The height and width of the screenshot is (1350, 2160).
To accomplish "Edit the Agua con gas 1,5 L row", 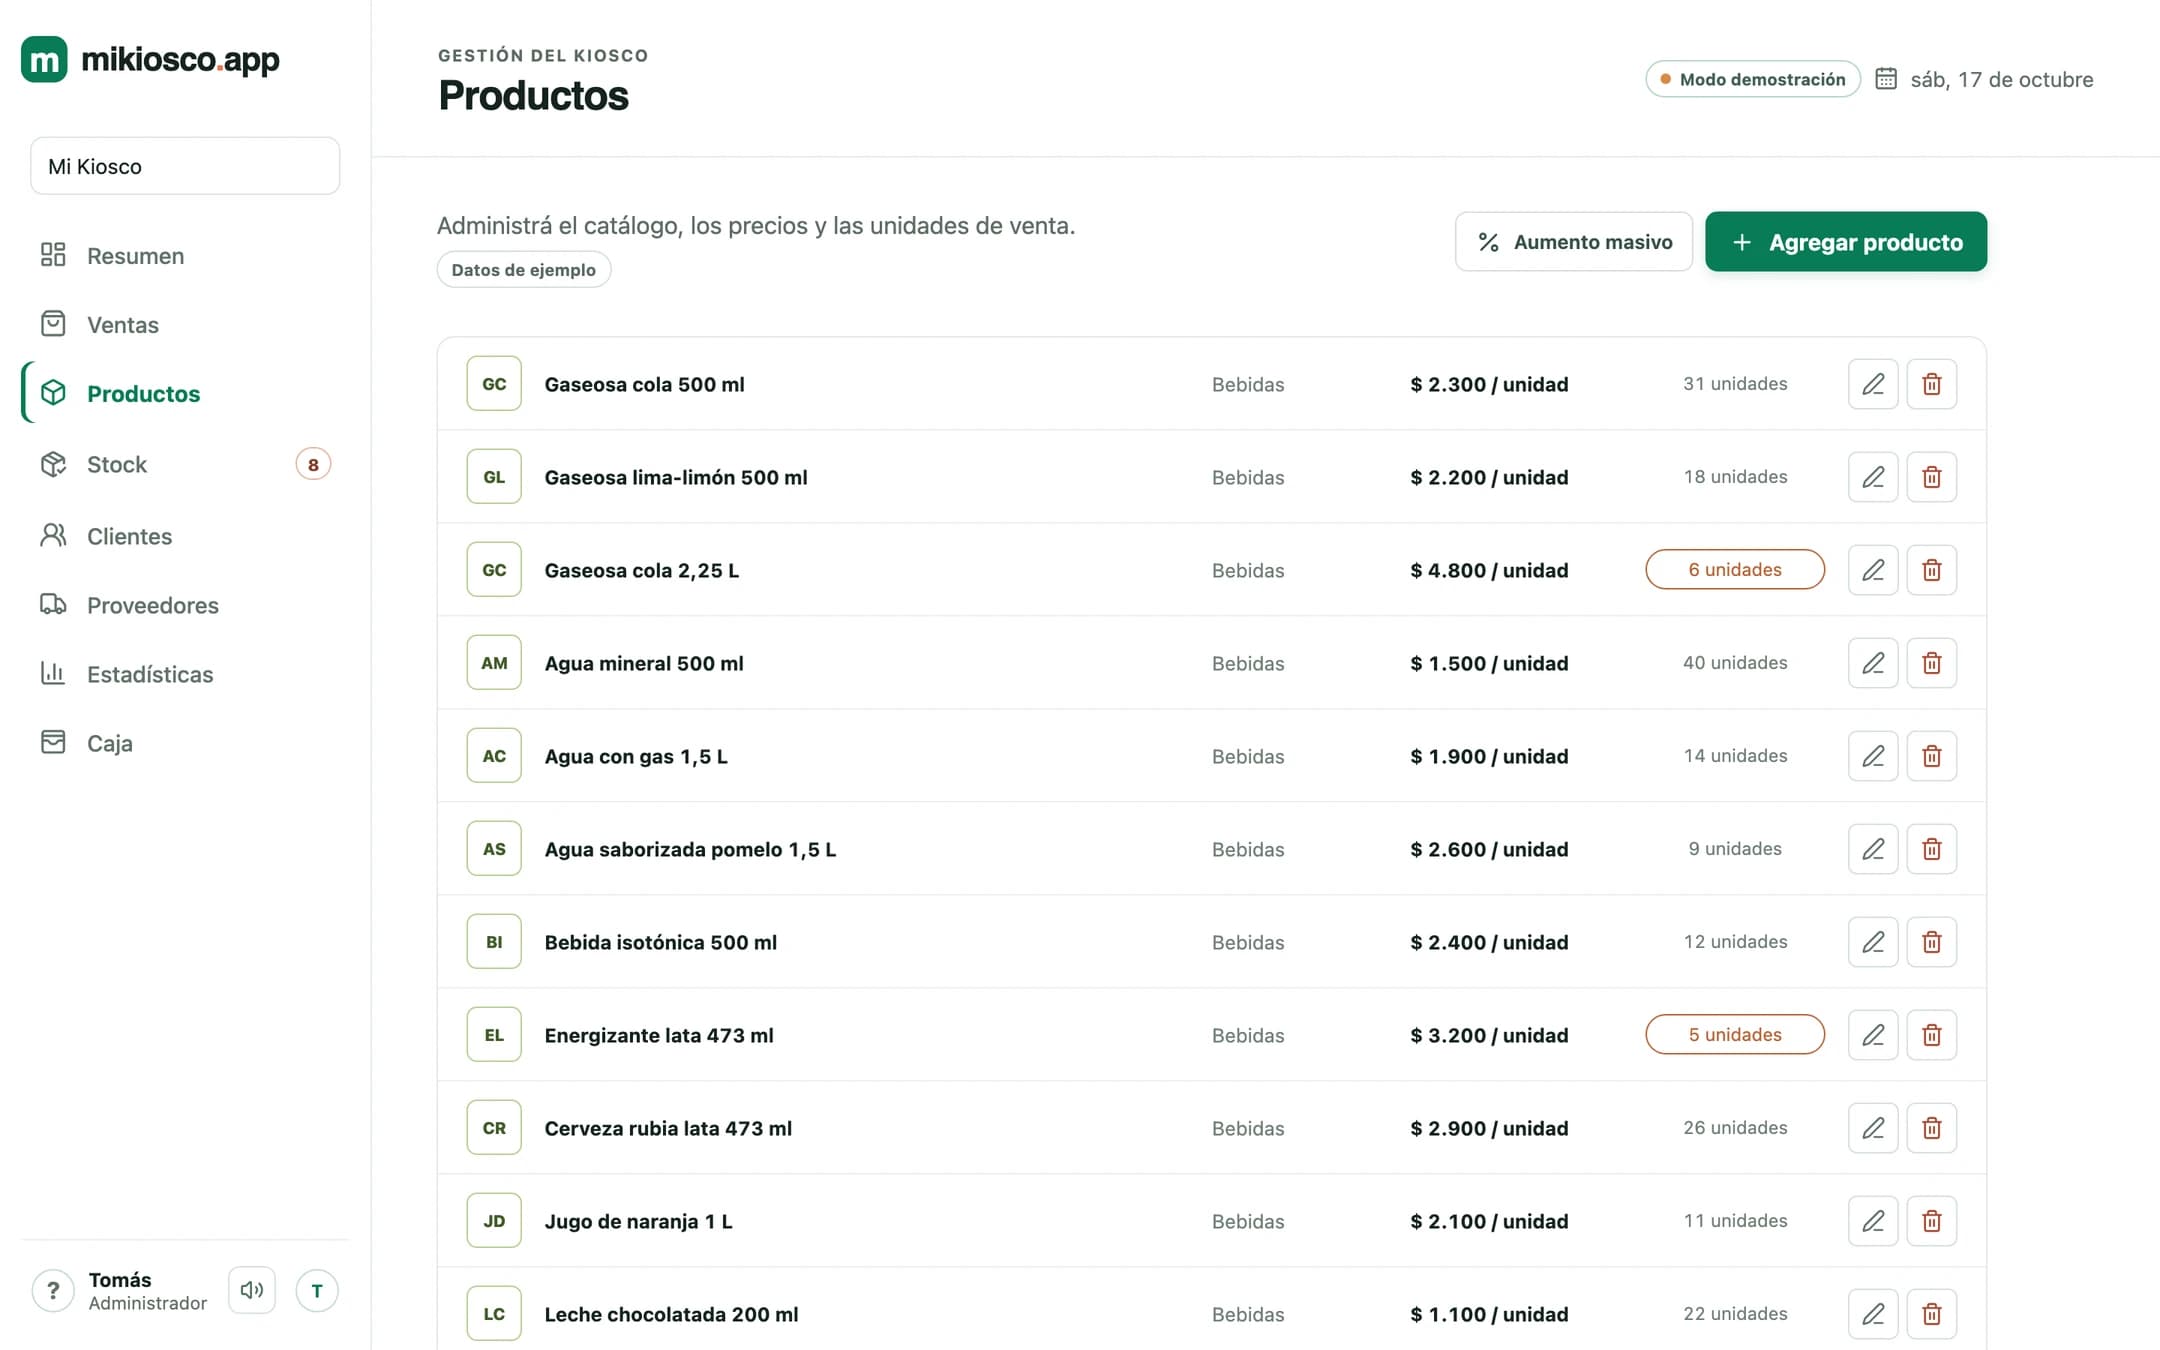I will click(1873, 756).
